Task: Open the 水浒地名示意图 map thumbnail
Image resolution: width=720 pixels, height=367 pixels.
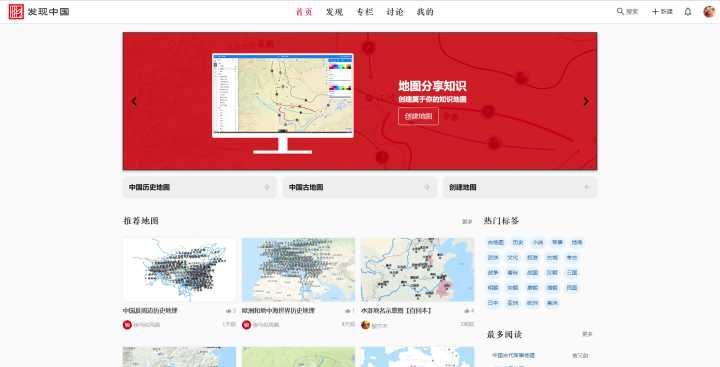Action: click(x=417, y=270)
